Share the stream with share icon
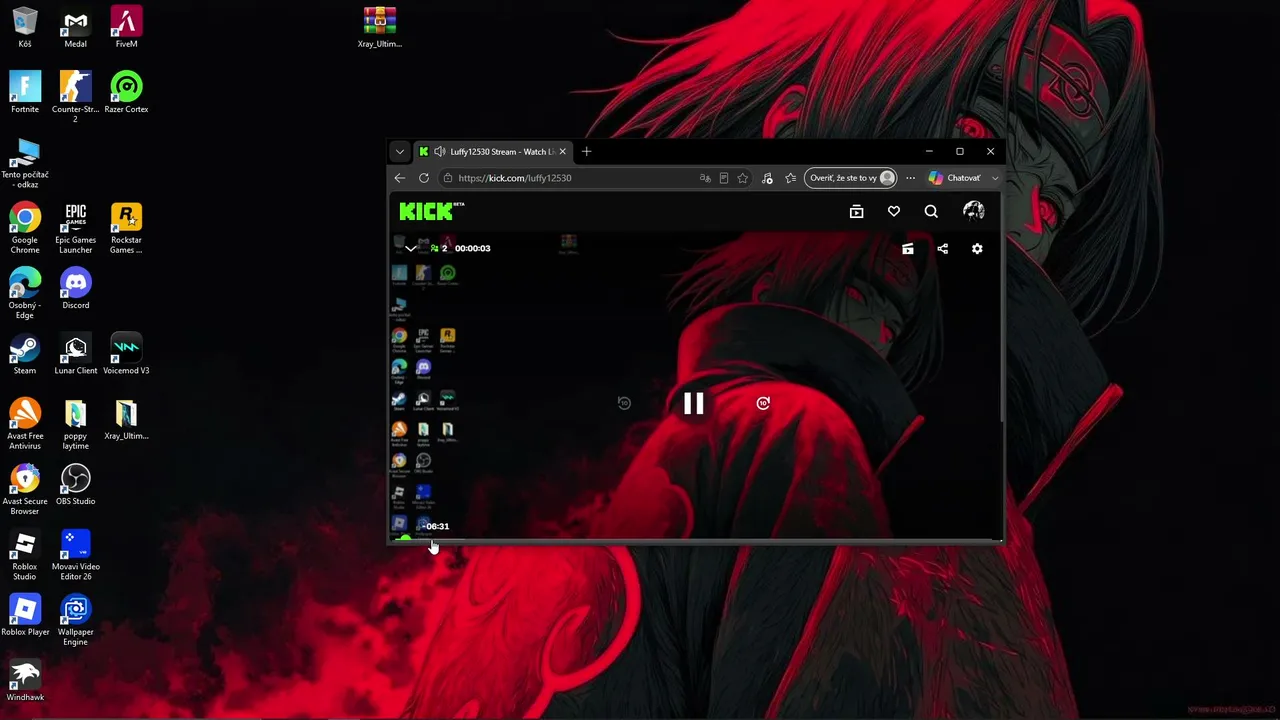 tap(942, 248)
